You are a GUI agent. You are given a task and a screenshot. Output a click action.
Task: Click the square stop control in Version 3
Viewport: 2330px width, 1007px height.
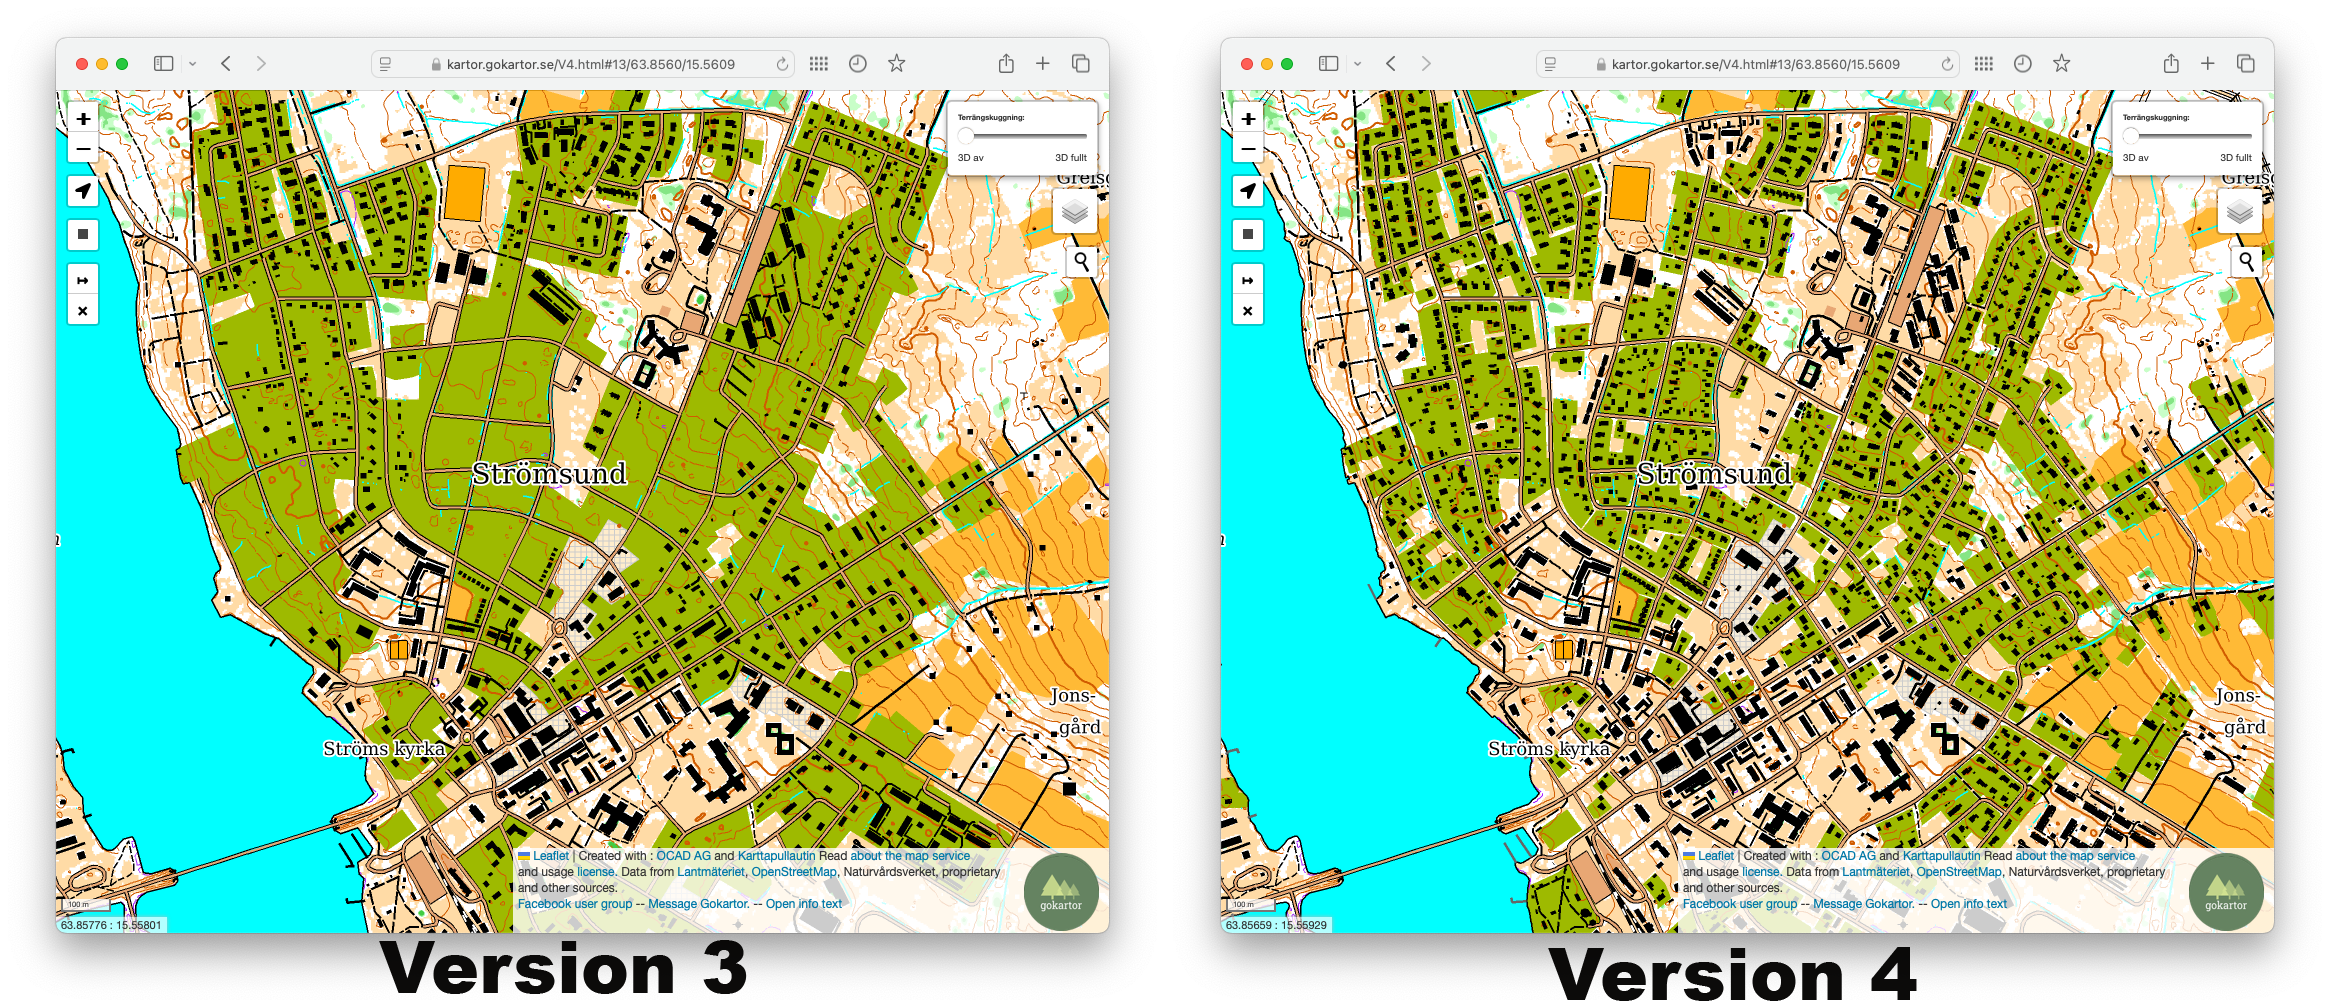tap(83, 235)
